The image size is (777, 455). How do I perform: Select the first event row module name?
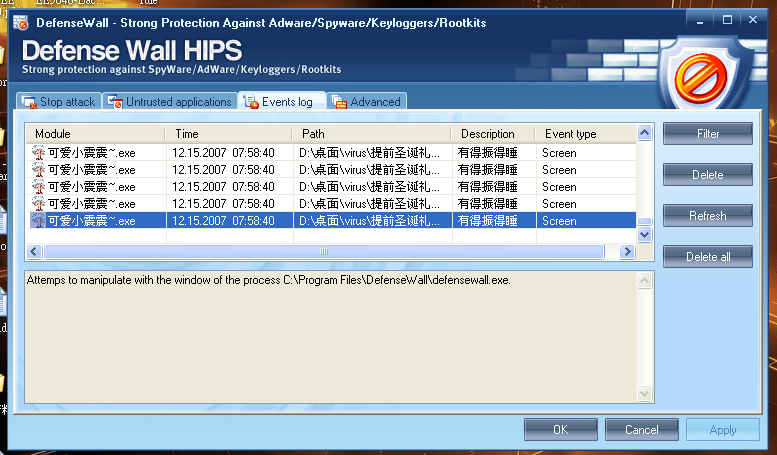coord(92,153)
